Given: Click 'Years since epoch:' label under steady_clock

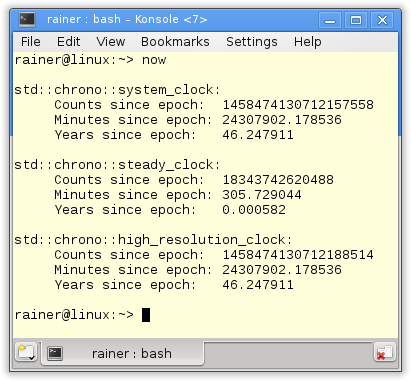Looking at the screenshot, I should click(125, 210).
